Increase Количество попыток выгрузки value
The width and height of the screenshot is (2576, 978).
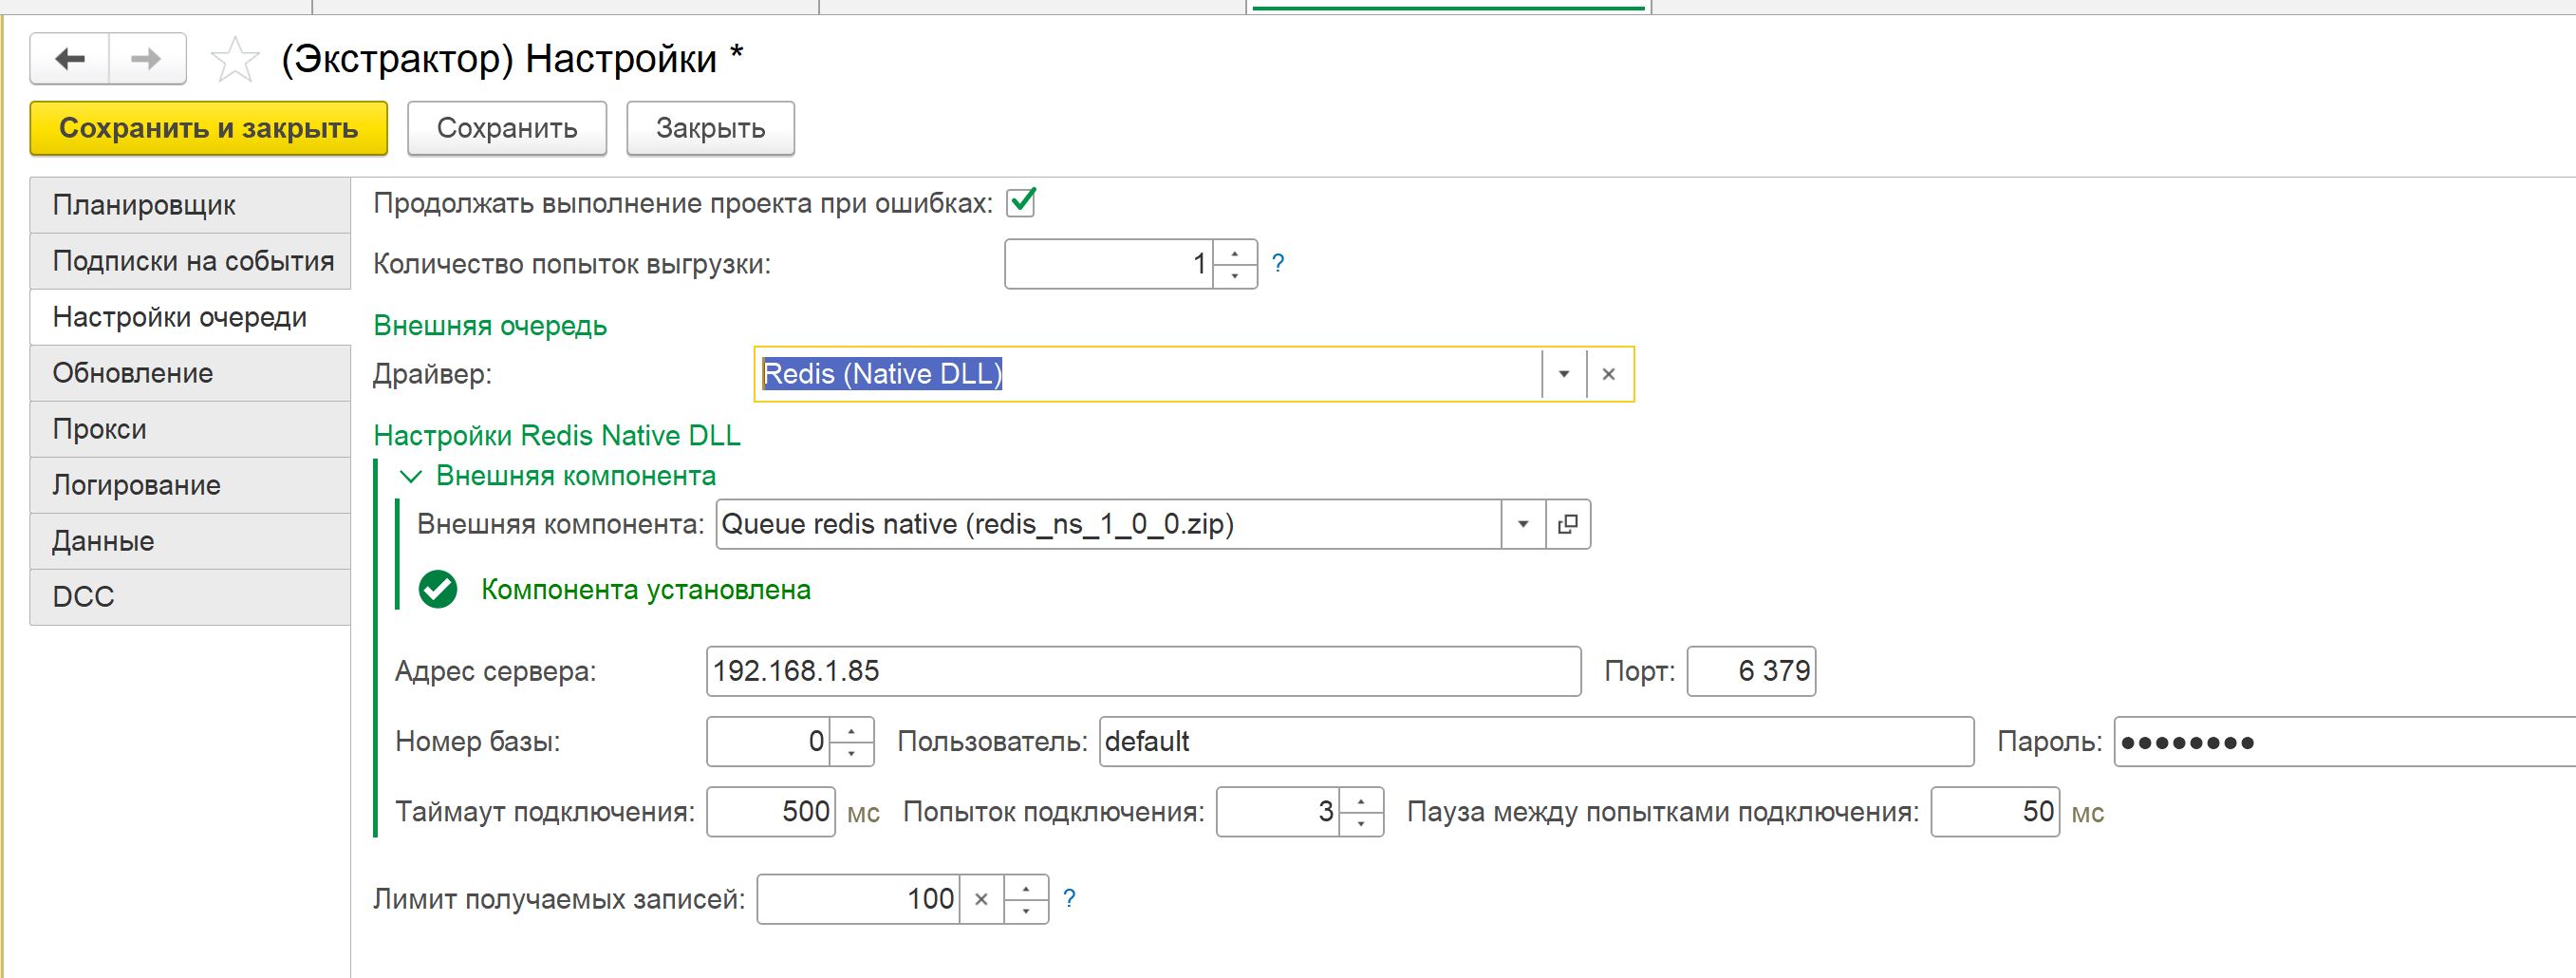pyautogui.click(x=1235, y=253)
